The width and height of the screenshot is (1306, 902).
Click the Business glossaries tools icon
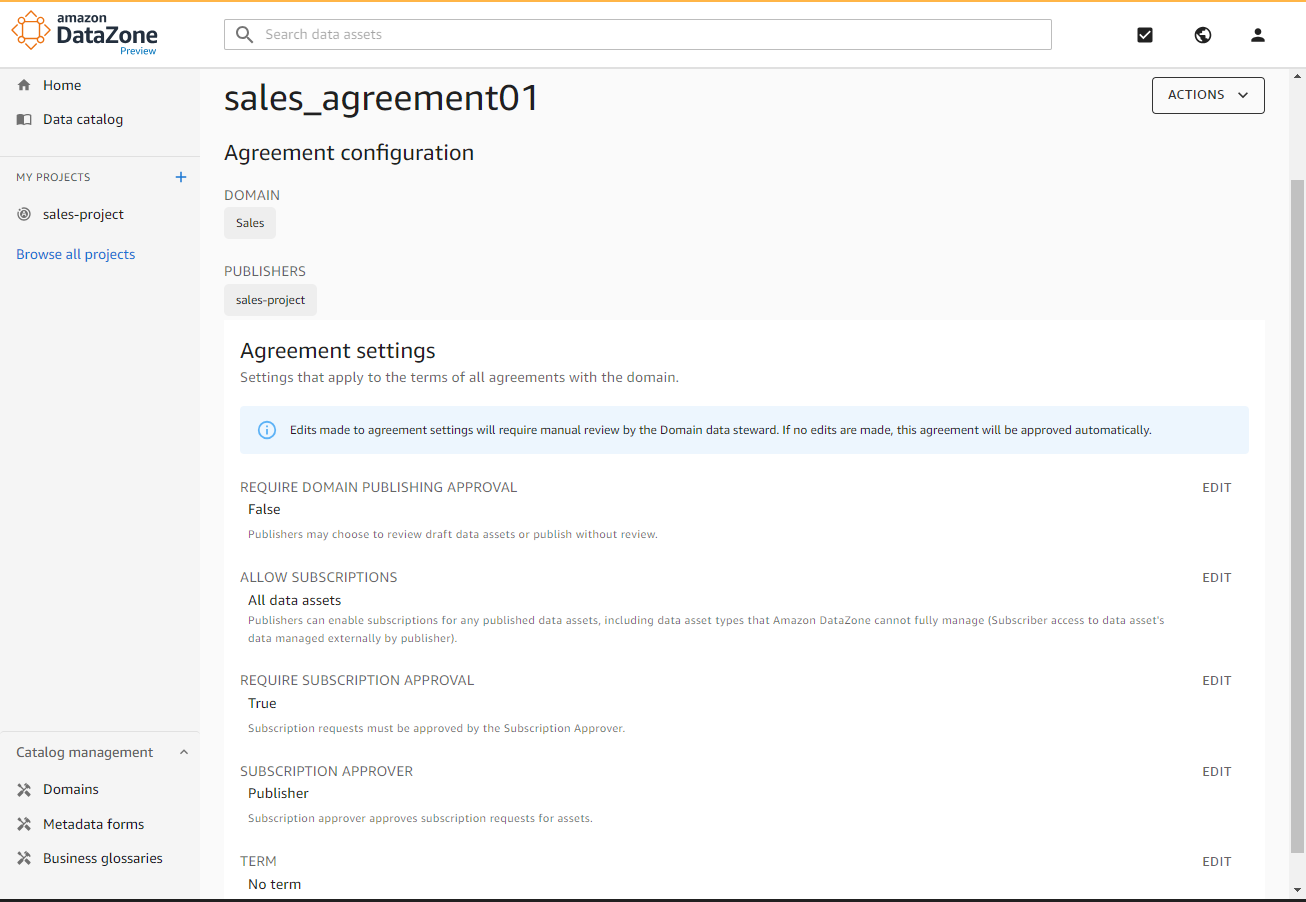[24, 859]
